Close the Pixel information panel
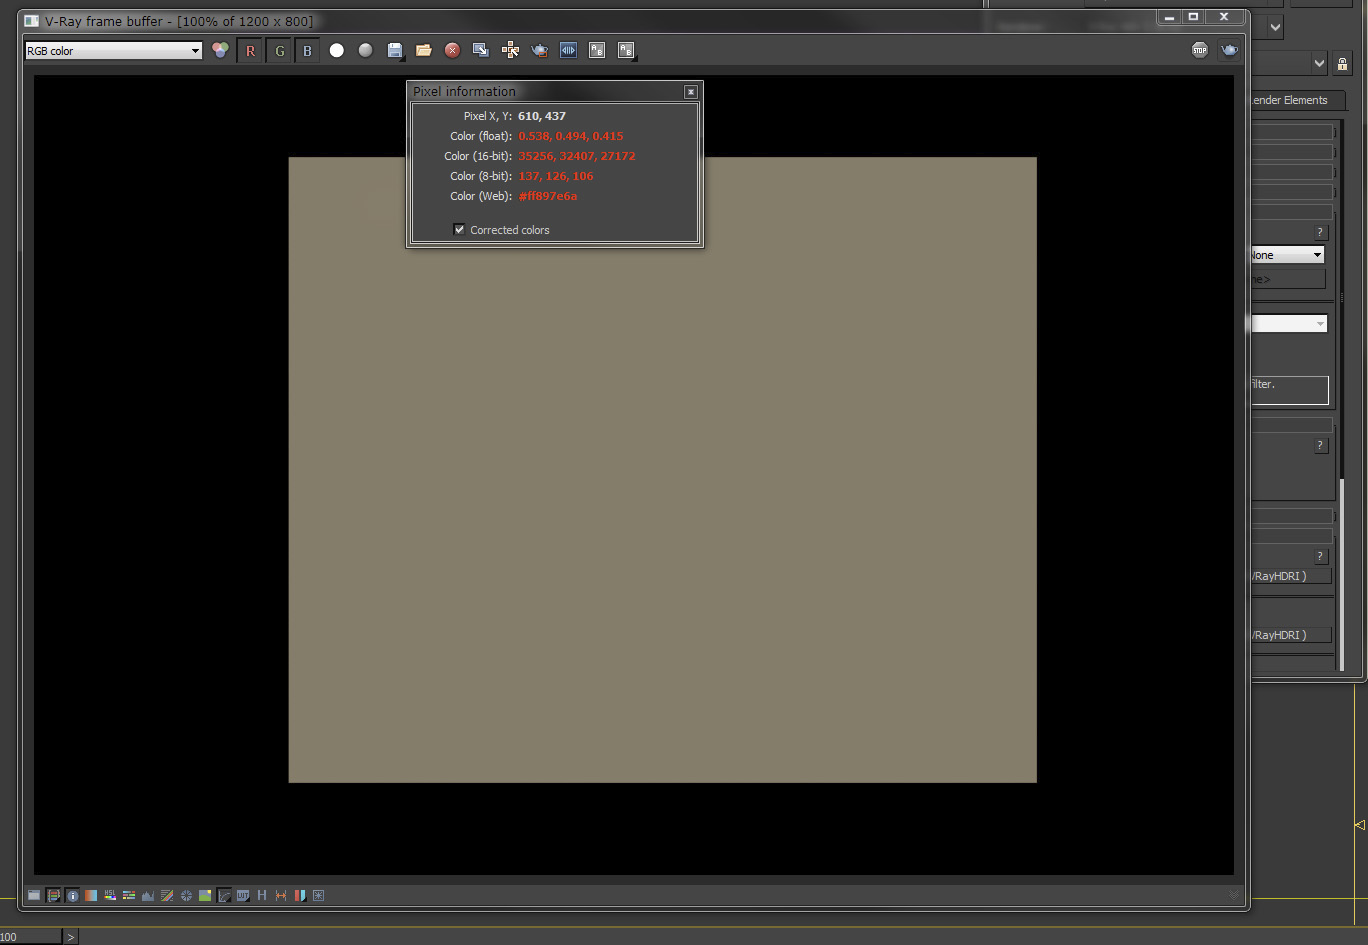 pos(690,91)
